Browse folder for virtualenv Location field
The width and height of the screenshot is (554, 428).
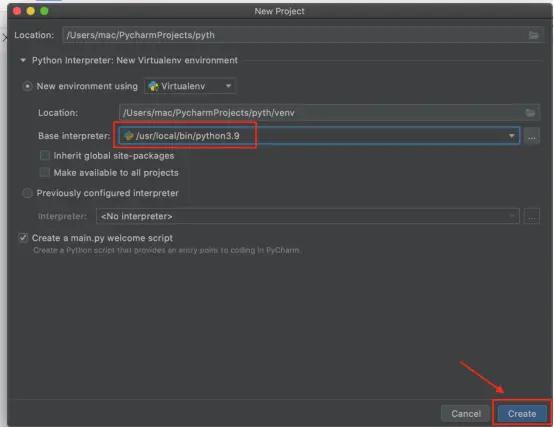[x=530, y=113]
